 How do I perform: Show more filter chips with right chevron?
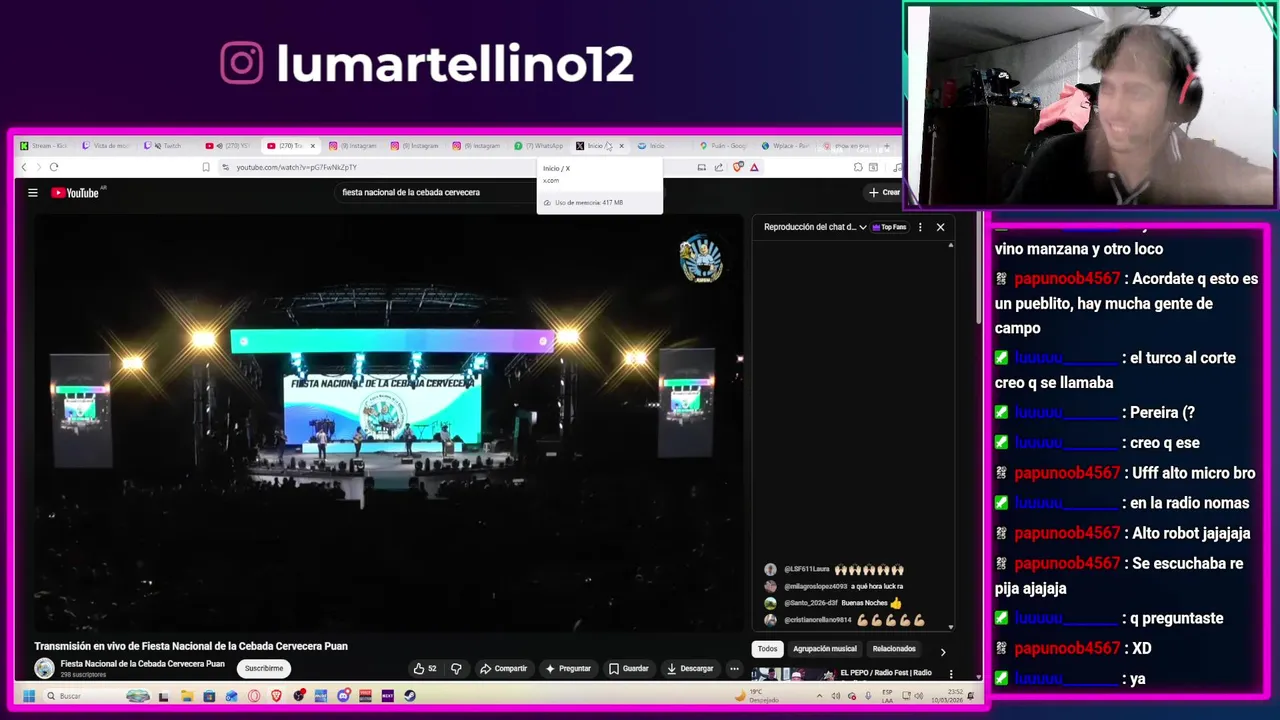click(x=942, y=651)
